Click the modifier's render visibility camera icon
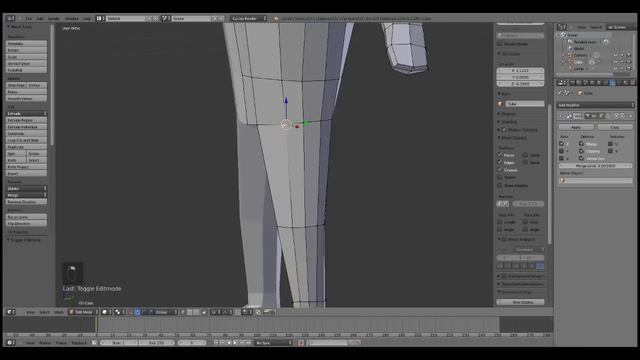 (x=588, y=116)
